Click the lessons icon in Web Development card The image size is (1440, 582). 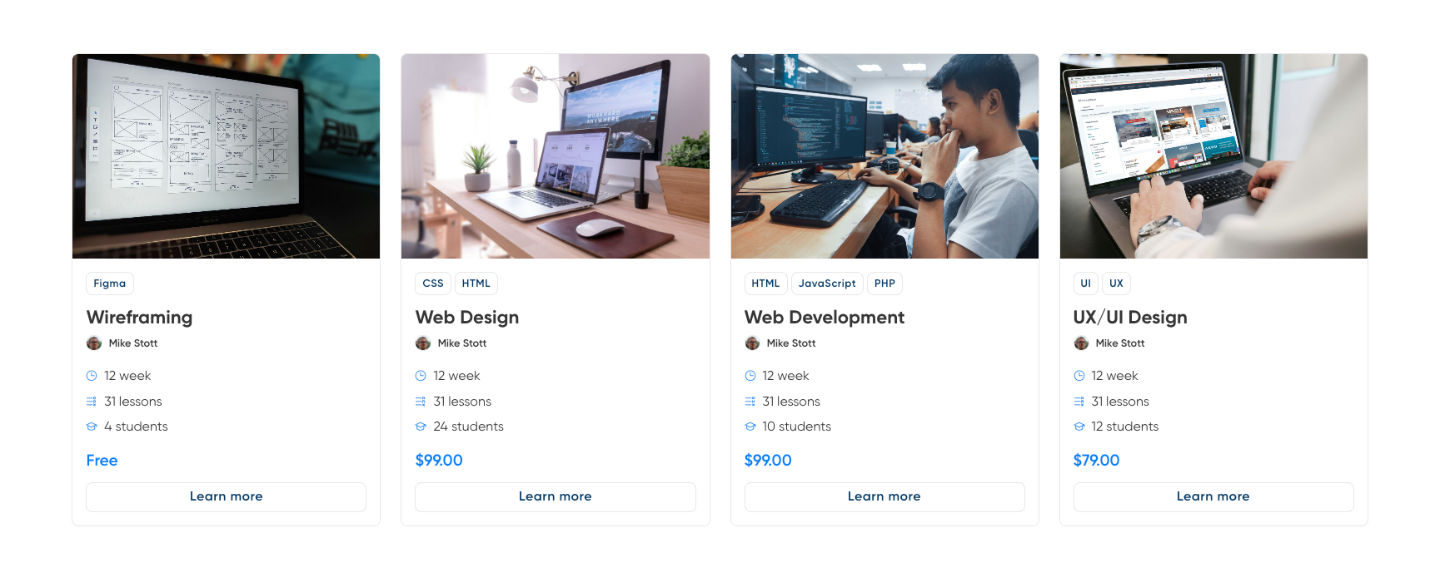point(750,401)
